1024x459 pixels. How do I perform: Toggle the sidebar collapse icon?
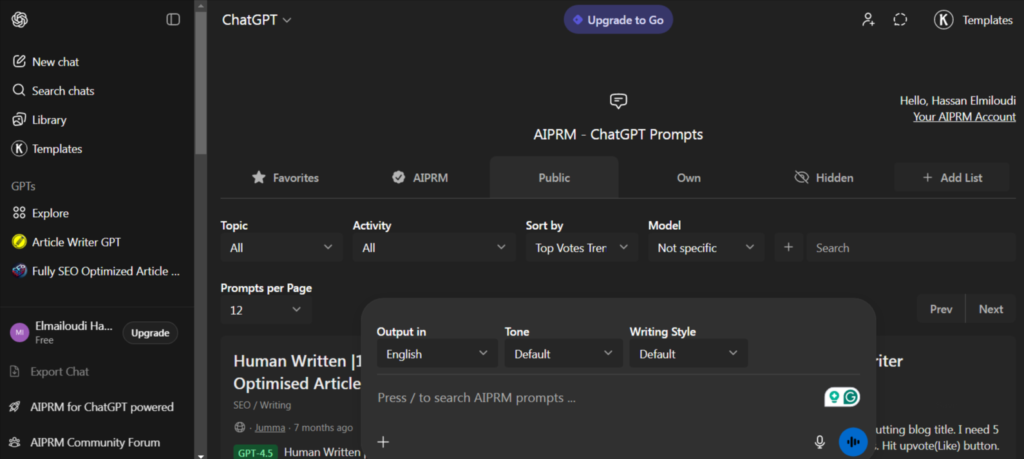pos(173,19)
